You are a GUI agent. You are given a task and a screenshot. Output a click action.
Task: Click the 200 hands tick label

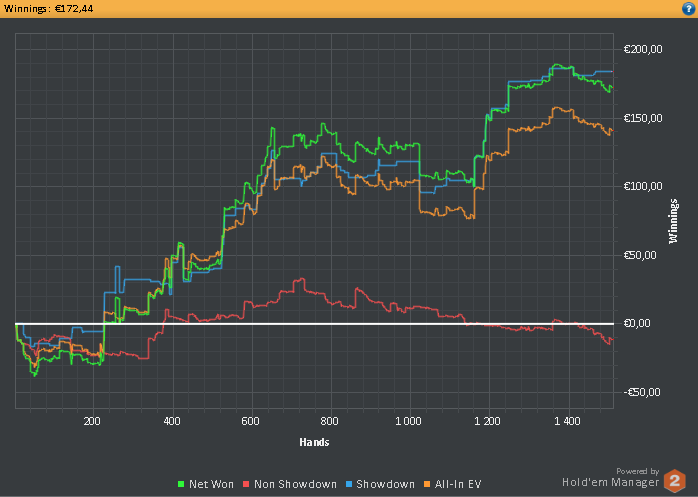[92, 422]
